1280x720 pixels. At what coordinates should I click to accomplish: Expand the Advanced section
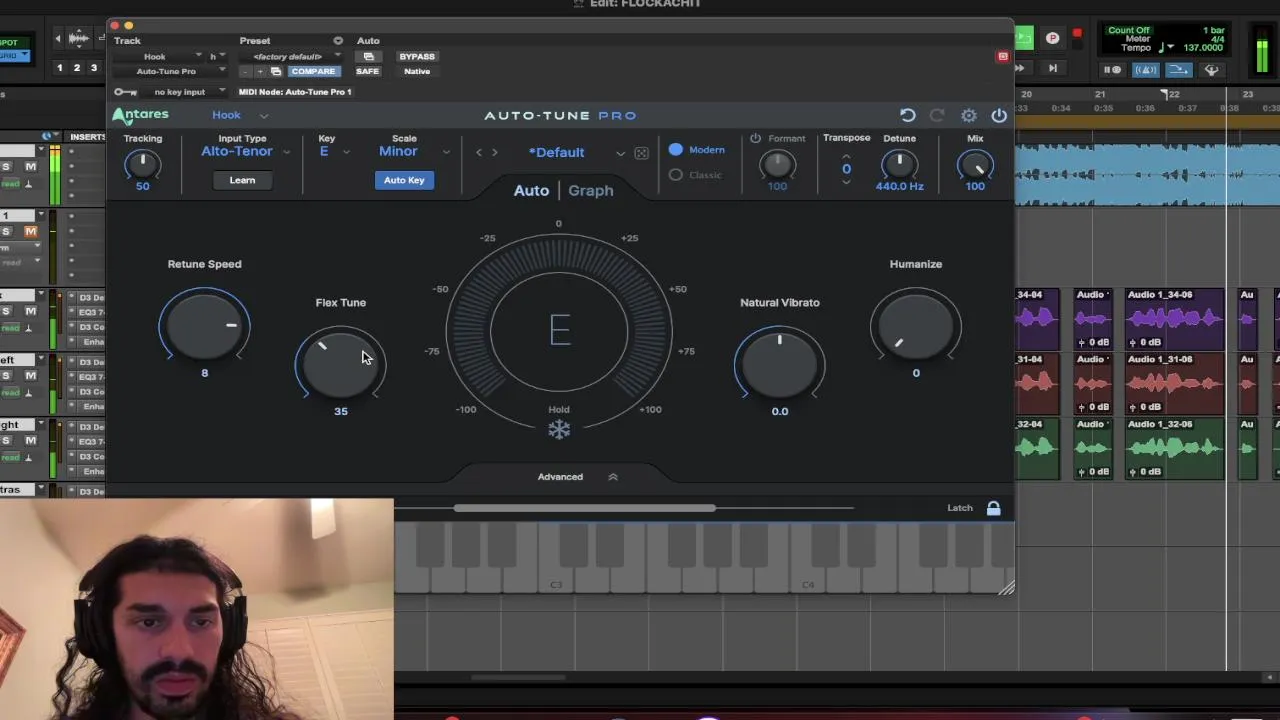tap(577, 477)
